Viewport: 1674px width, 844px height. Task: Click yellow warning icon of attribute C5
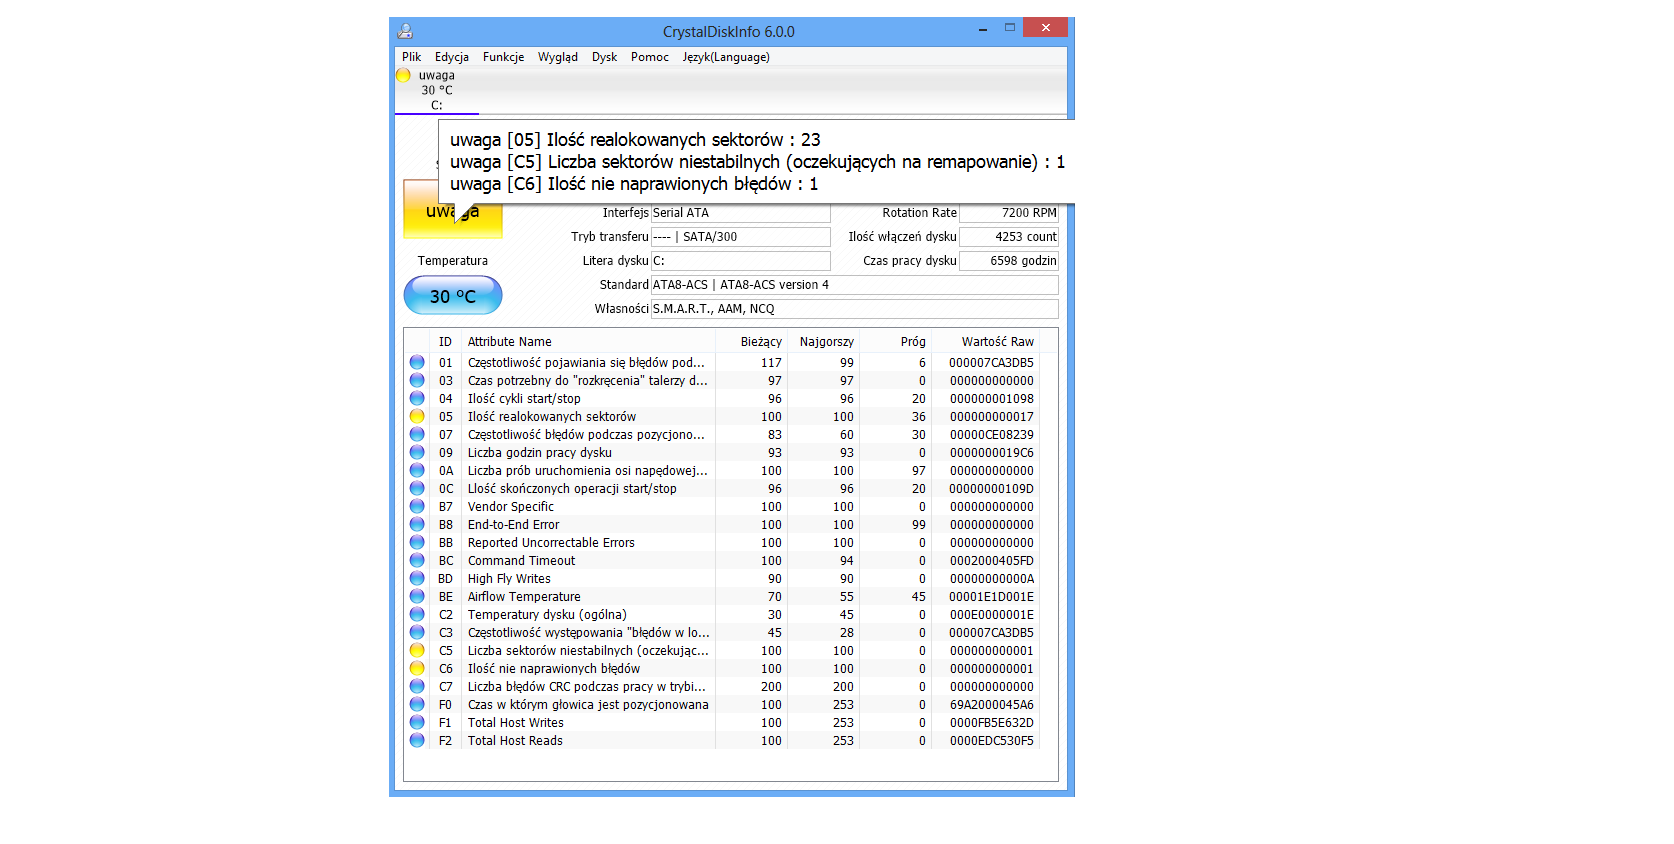tap(417, 650)
